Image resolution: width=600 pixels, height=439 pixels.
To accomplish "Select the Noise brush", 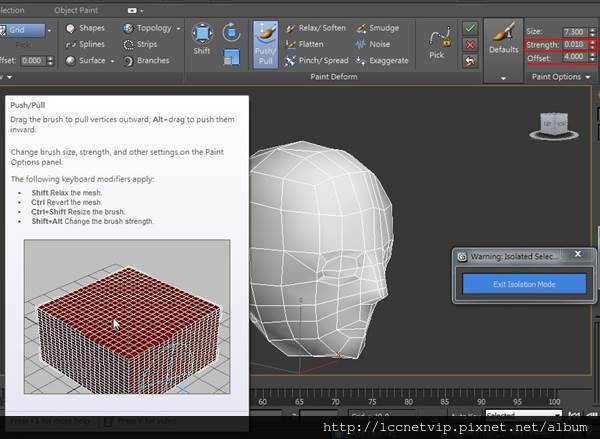I will click(373, 44).
